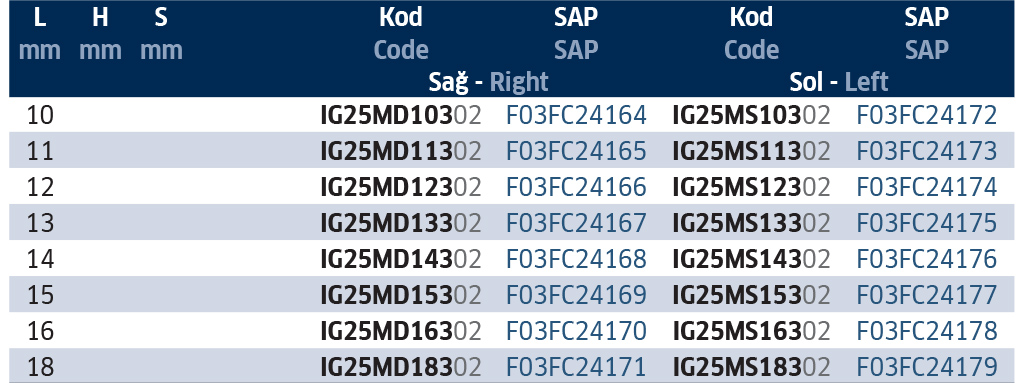
Task: Click length value 14
Action: pyautogui.click(x=40, y=259)
